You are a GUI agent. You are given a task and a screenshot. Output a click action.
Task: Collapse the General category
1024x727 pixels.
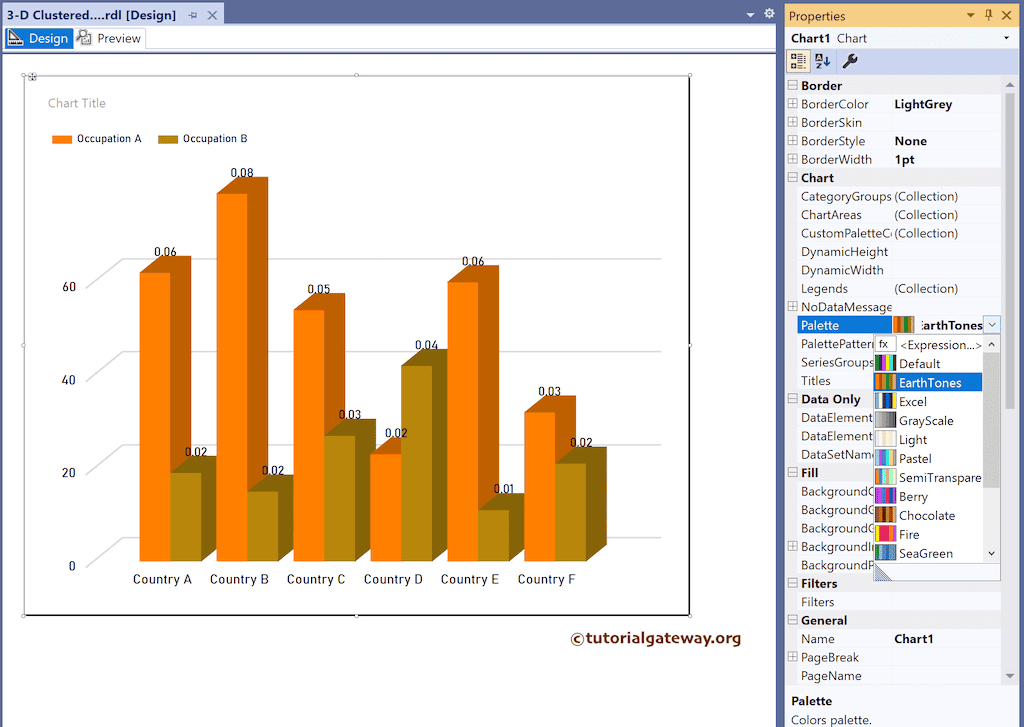793,620
